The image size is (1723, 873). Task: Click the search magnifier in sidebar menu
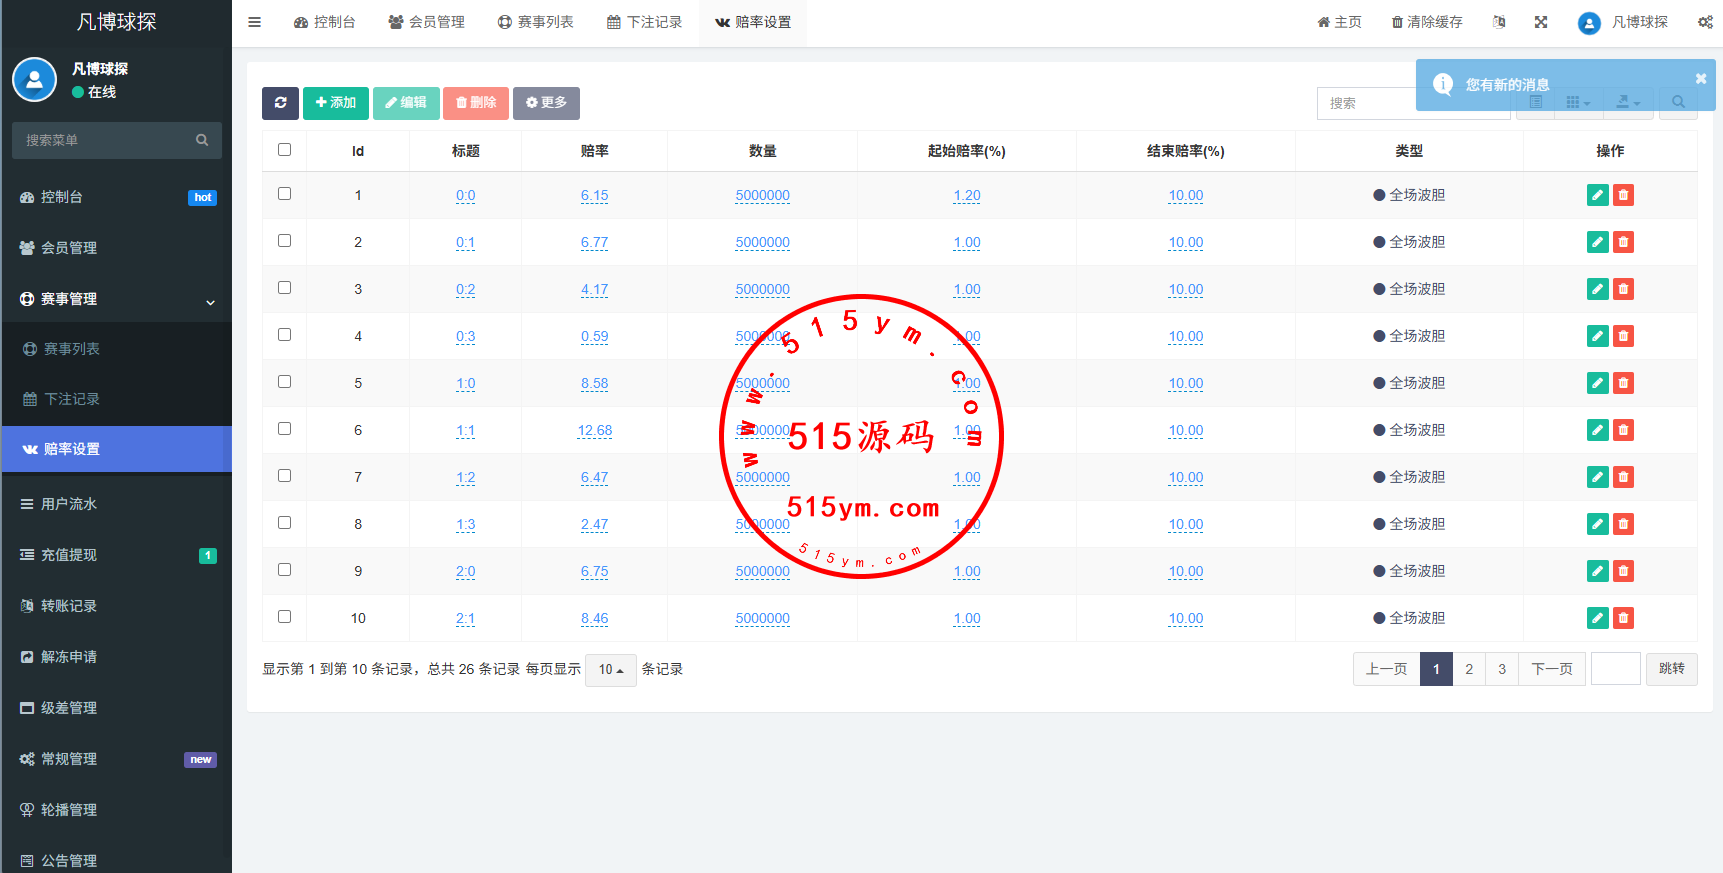coord(202,141)
